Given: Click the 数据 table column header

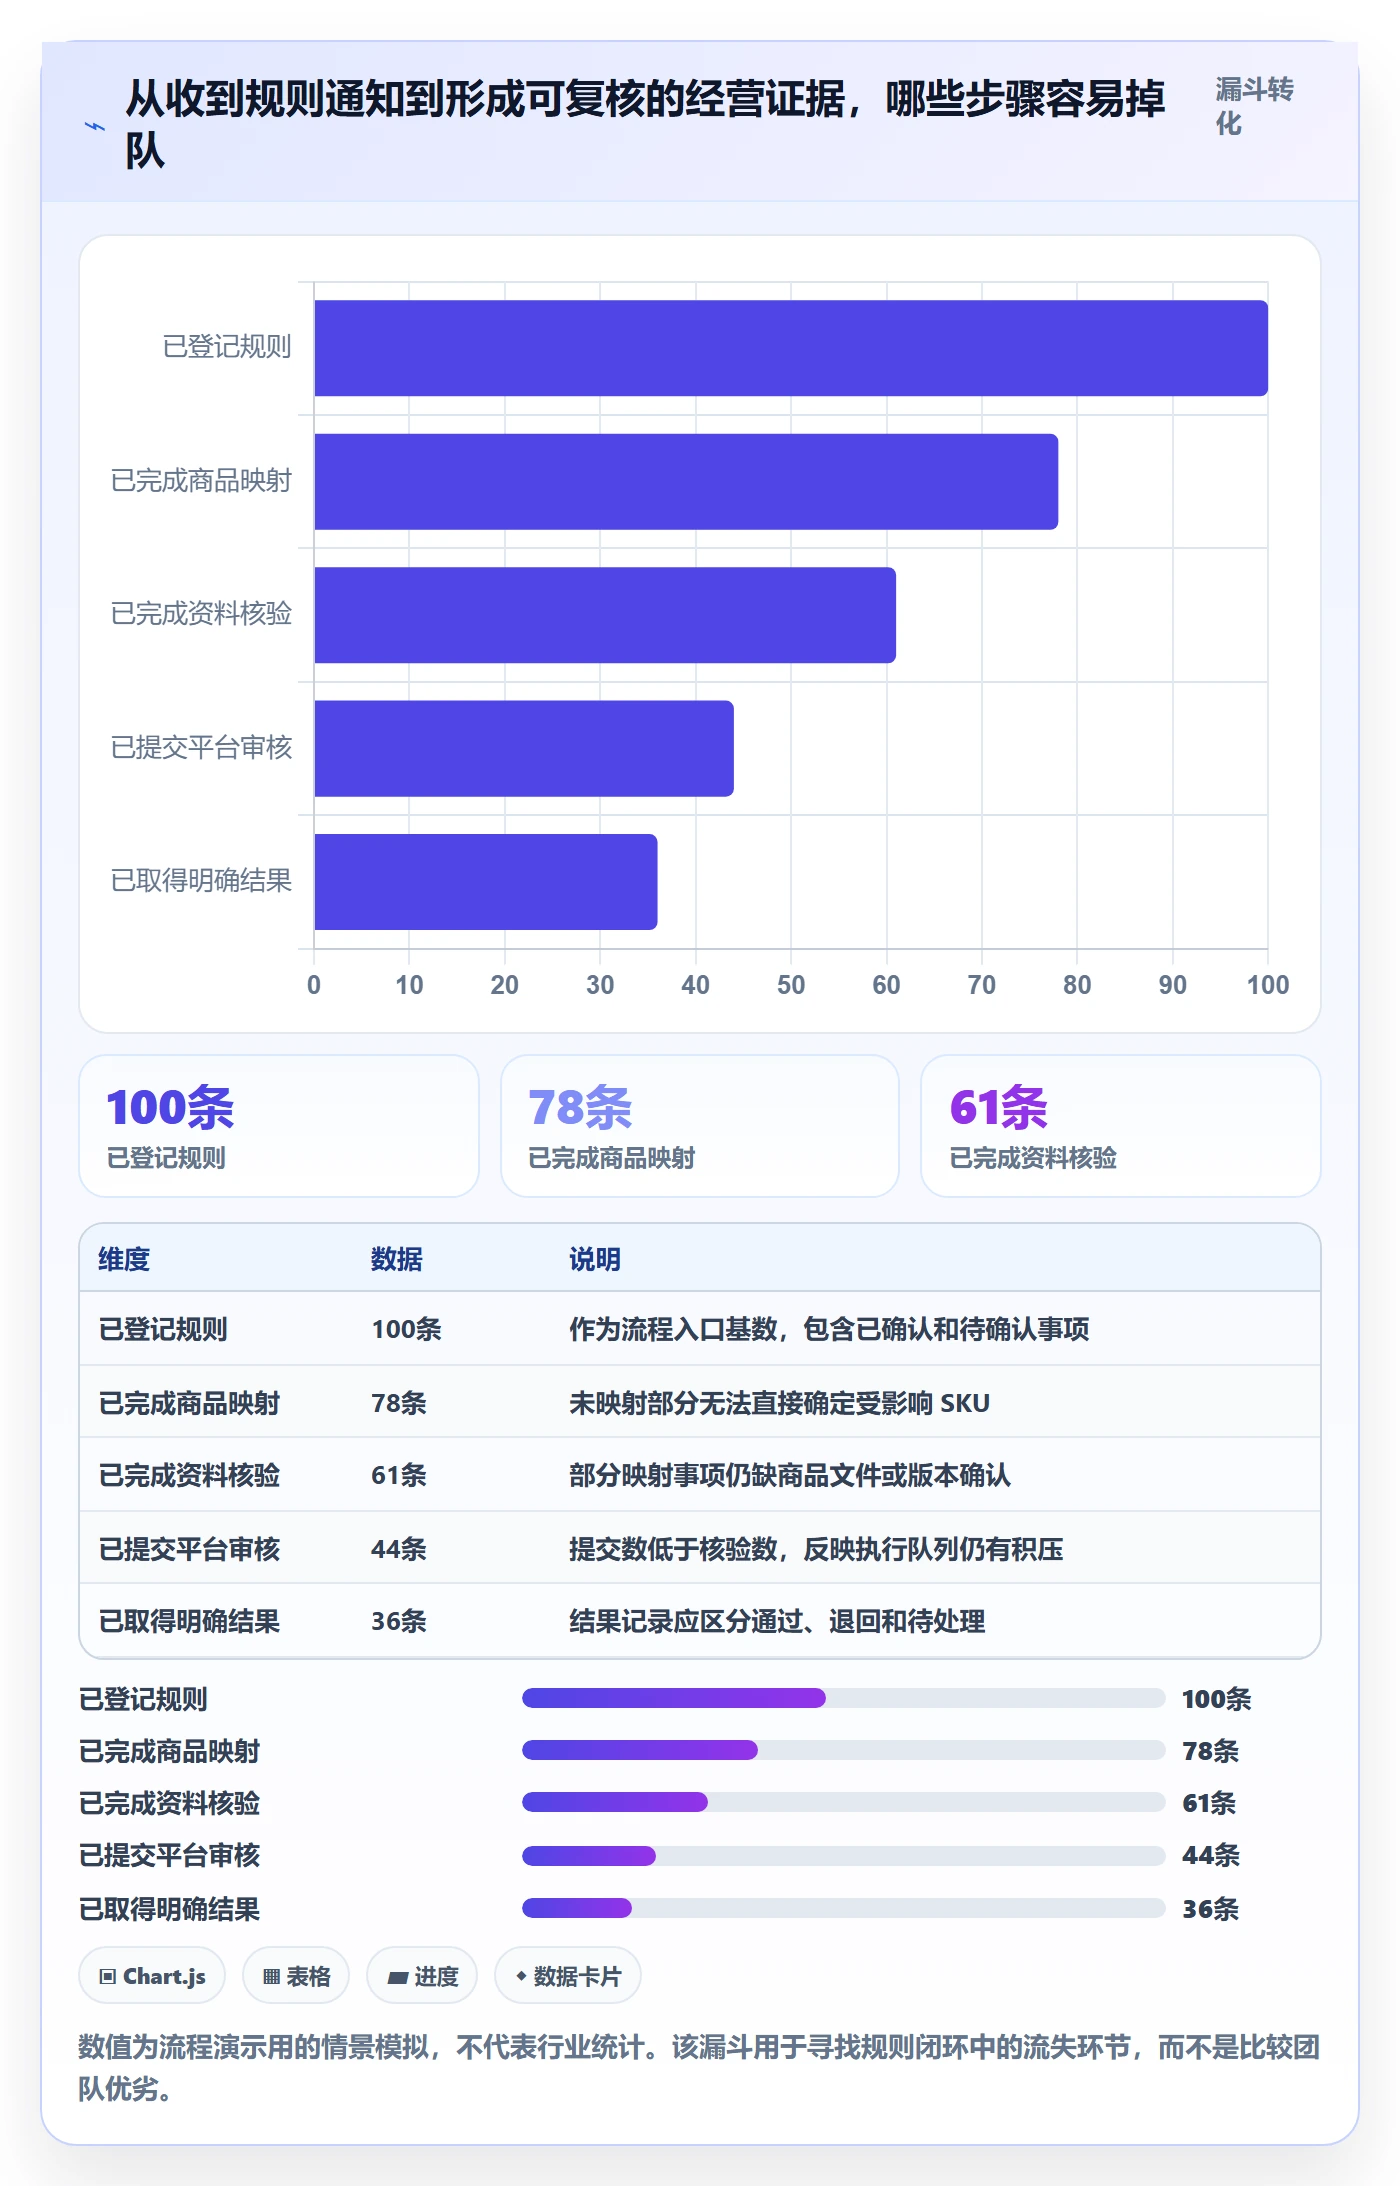Looking at the screenshot, I should (397, 1259).
